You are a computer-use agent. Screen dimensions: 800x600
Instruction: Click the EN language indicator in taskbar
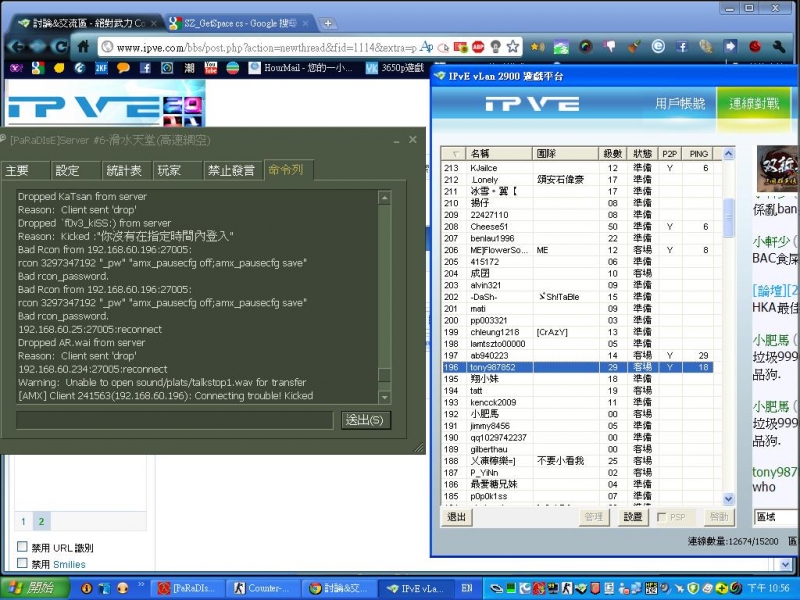[466, 588]
